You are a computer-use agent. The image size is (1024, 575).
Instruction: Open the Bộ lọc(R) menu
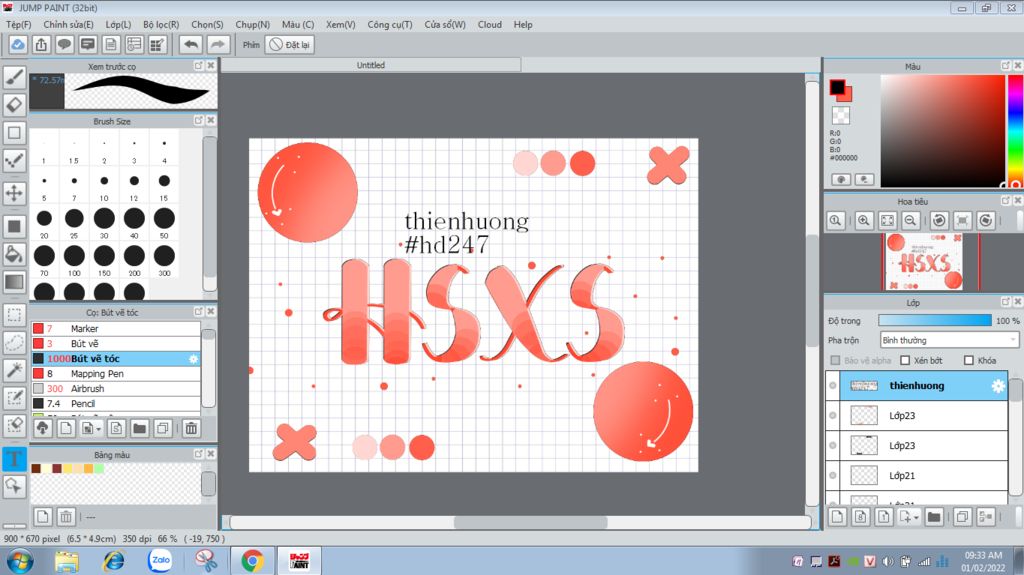coord(161,24)
